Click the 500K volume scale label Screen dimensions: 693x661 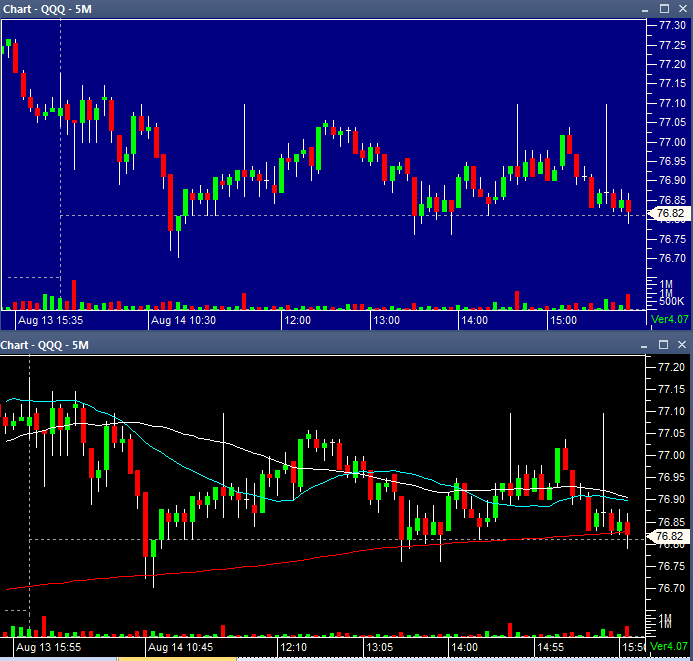tap(671, 302)
